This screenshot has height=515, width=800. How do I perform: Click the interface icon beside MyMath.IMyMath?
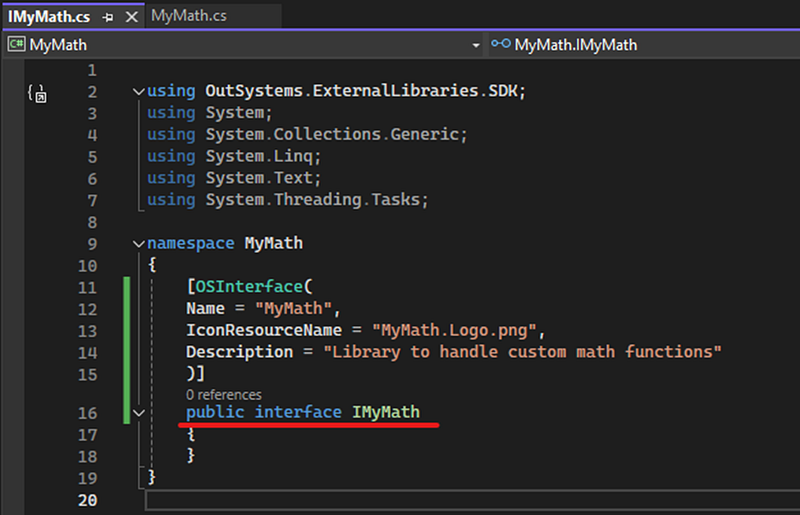click(501, 44)
